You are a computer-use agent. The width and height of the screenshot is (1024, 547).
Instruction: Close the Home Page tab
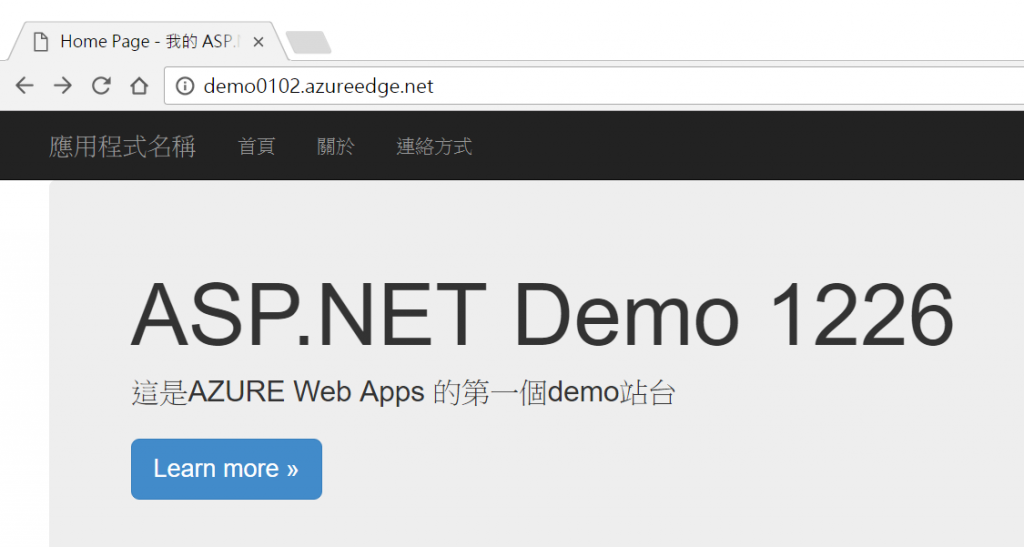[x=258, y=42]
